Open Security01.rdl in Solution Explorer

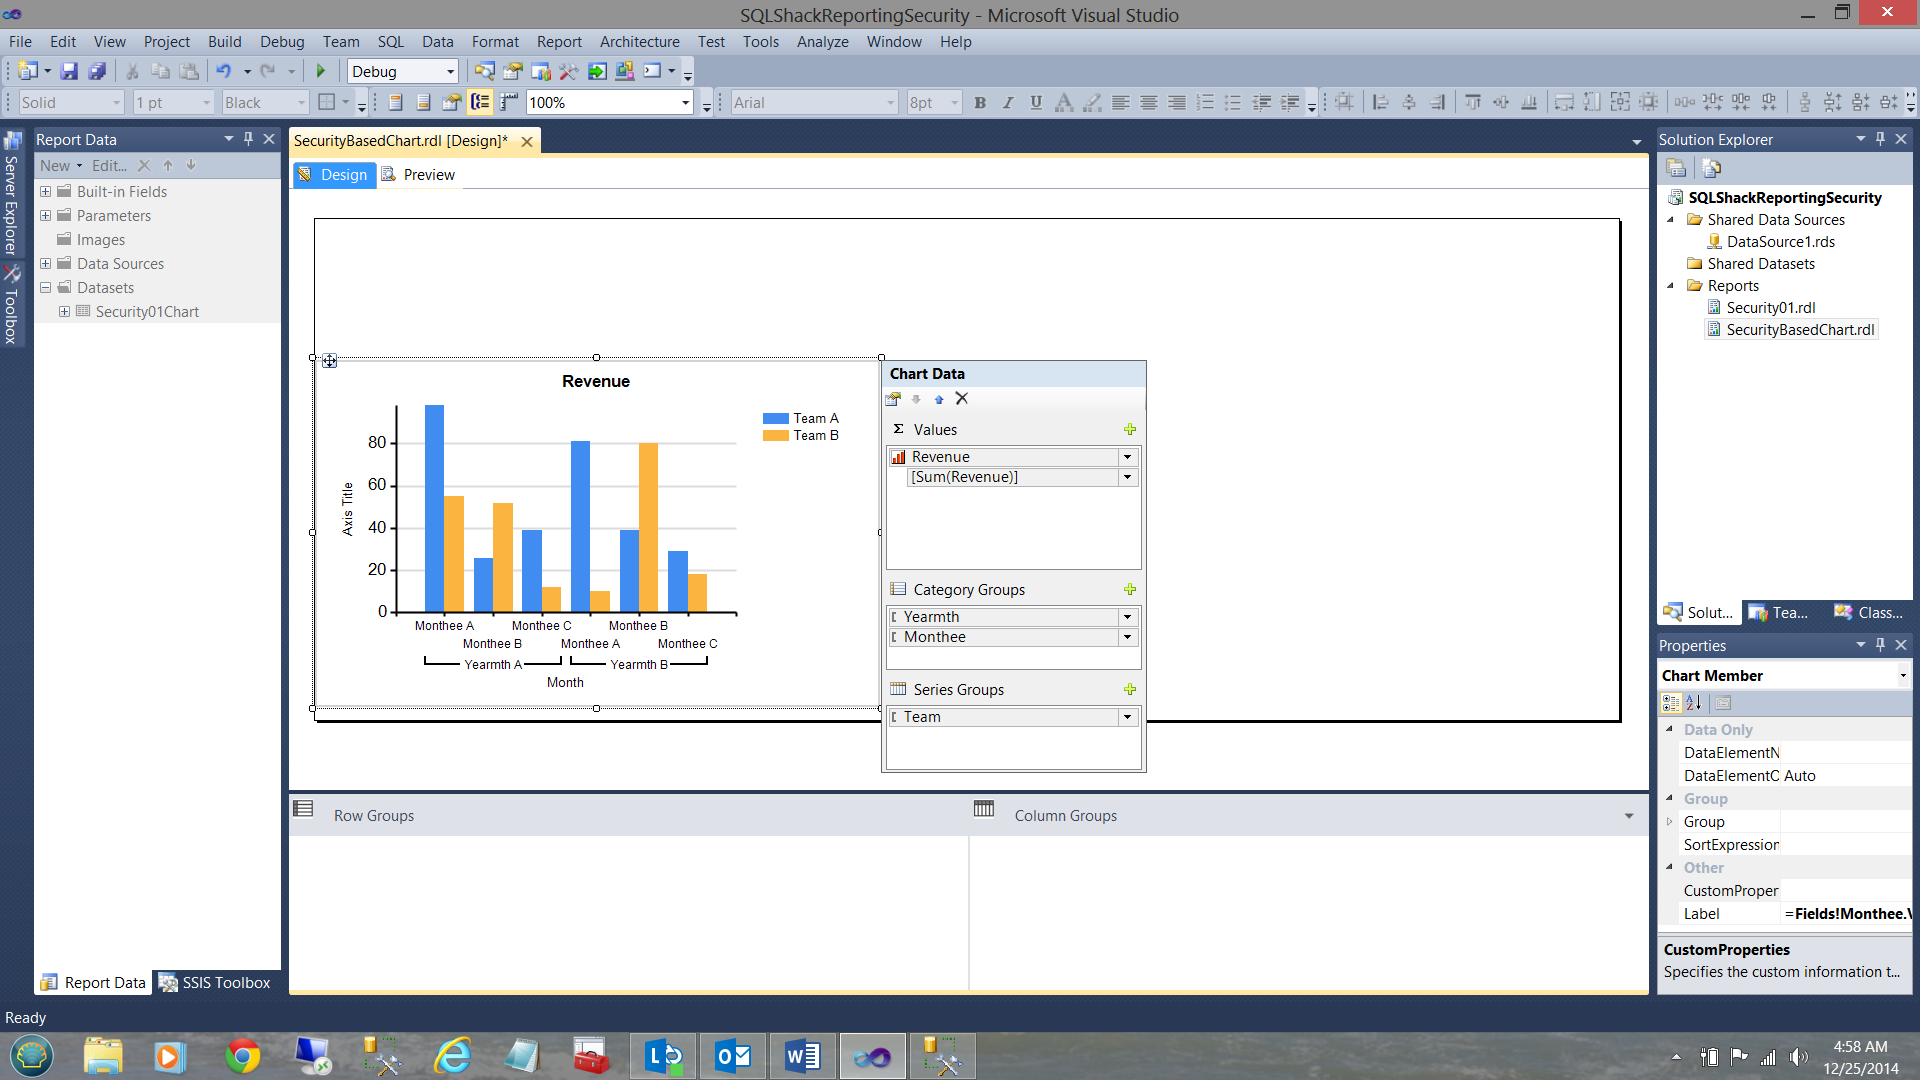[x=1770, y=308]
